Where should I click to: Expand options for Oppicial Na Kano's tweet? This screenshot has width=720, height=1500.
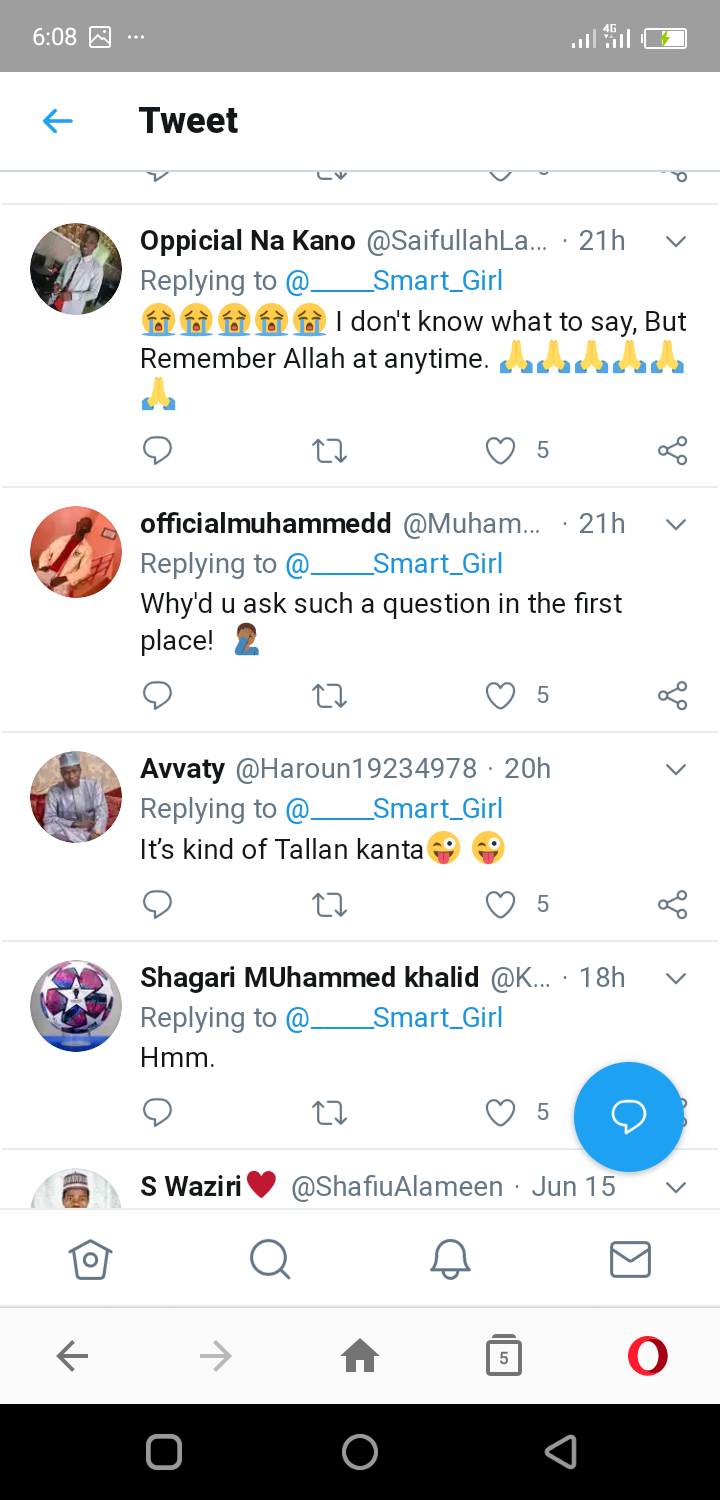click(x=676, y=242)
